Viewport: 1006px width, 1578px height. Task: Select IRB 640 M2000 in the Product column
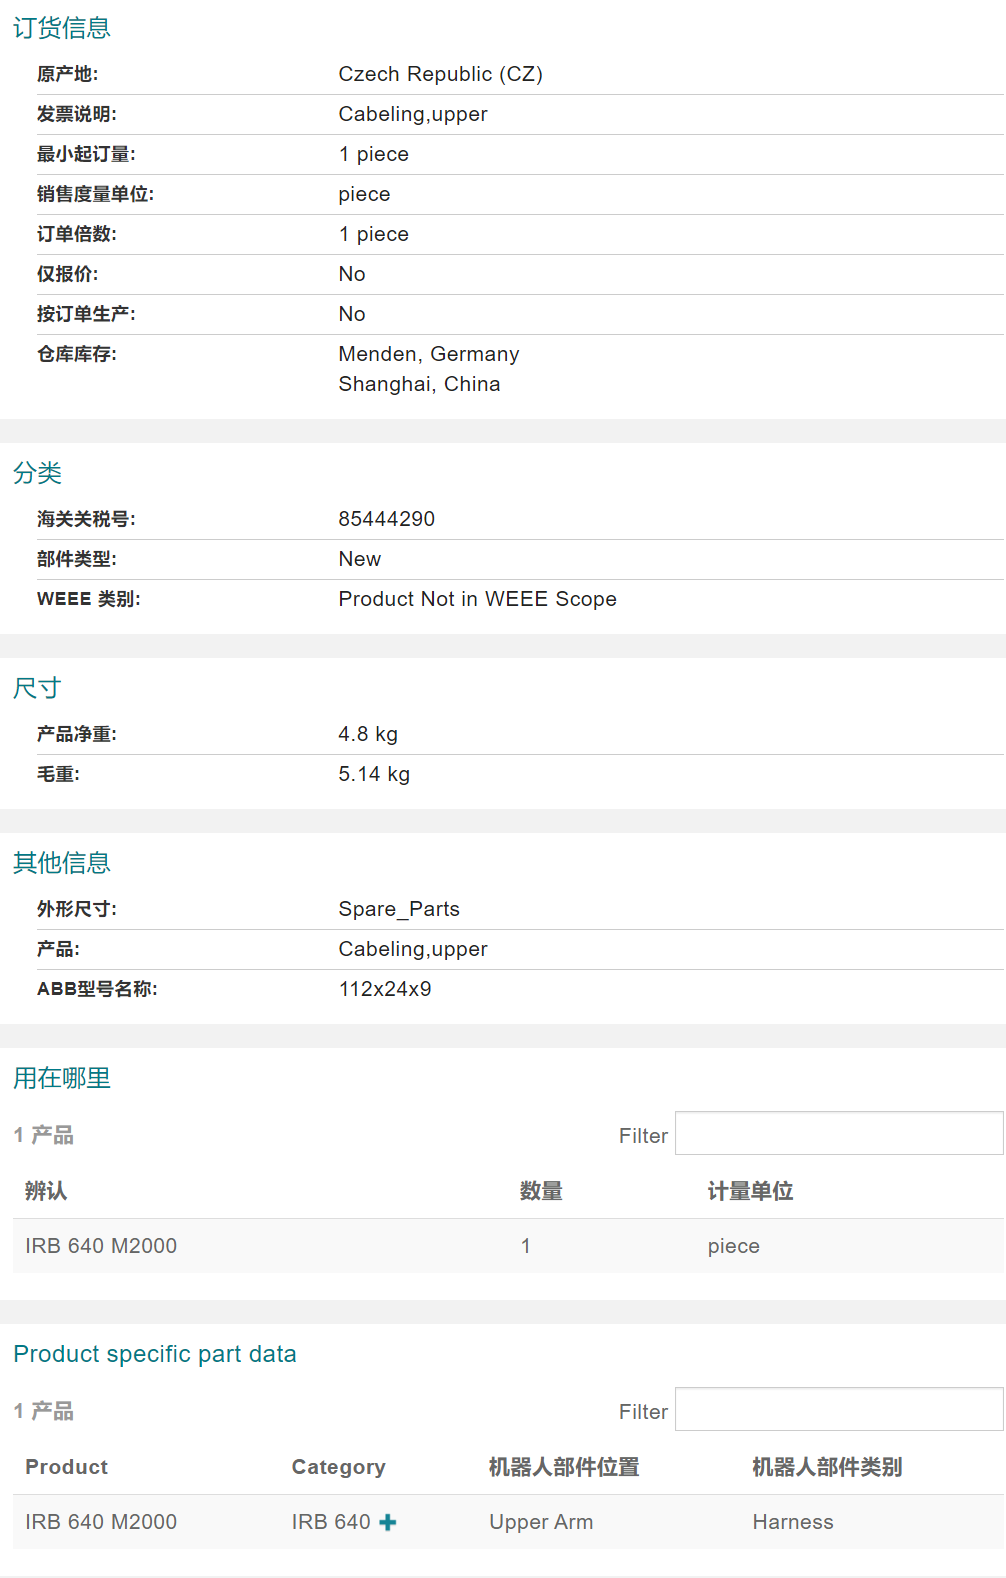click(x=101, y=1522)
